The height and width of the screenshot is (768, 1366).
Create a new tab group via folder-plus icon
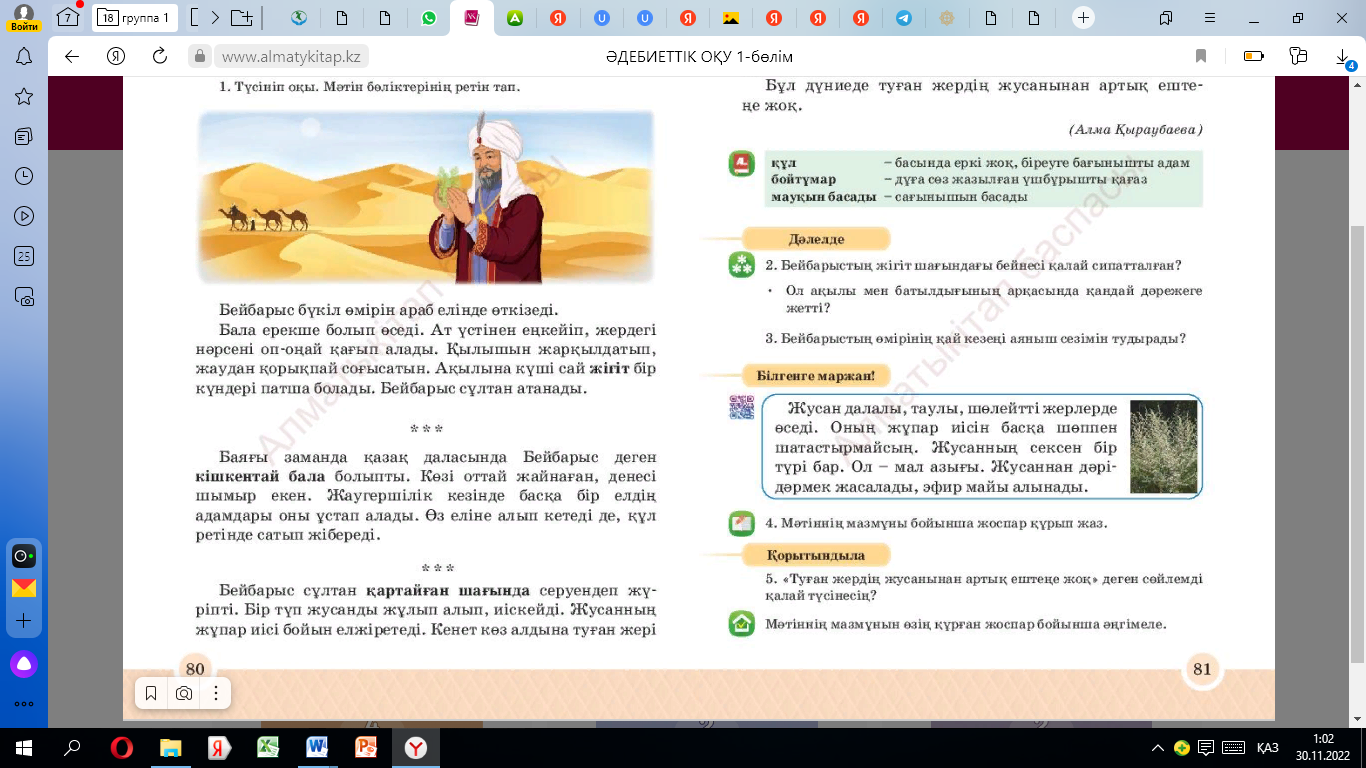click(x=241, y=17)
